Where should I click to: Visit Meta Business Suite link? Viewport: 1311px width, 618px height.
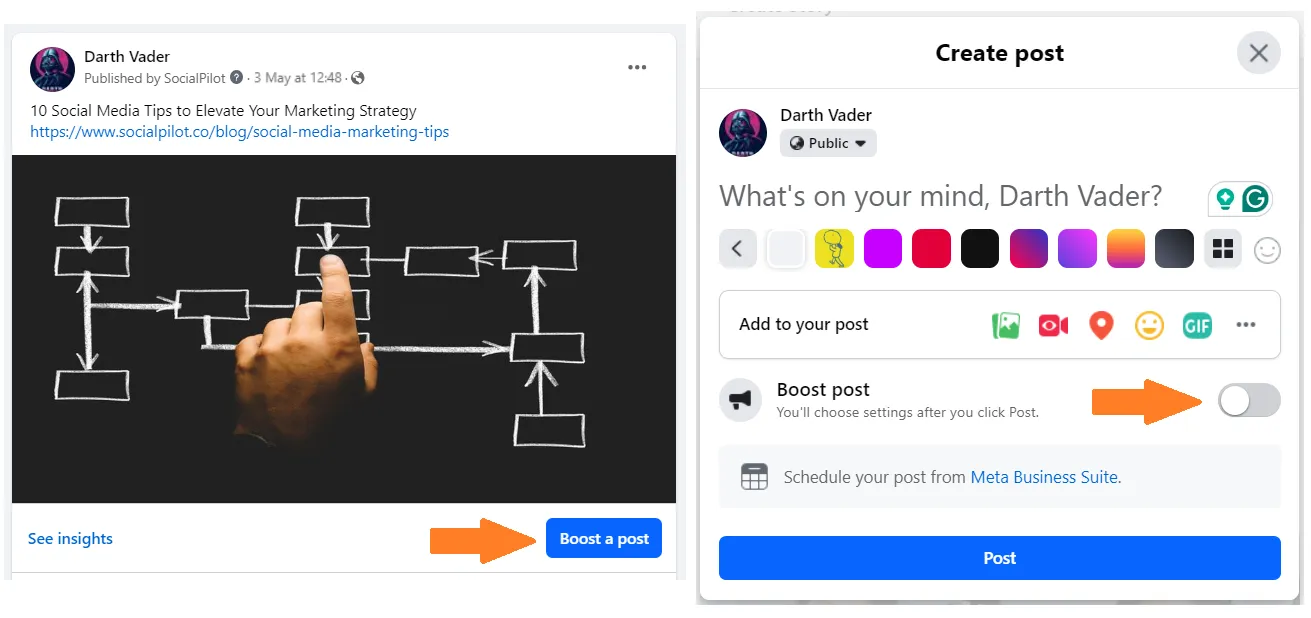[1045, 477]
